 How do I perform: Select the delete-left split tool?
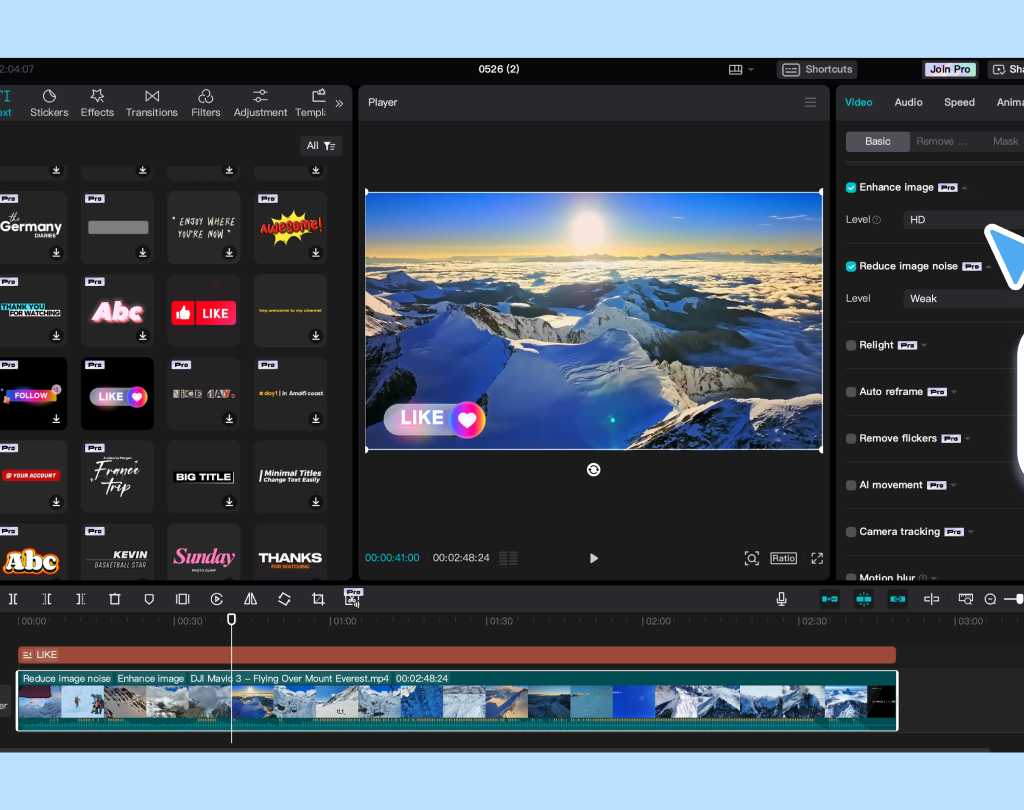tap(47, 599)
